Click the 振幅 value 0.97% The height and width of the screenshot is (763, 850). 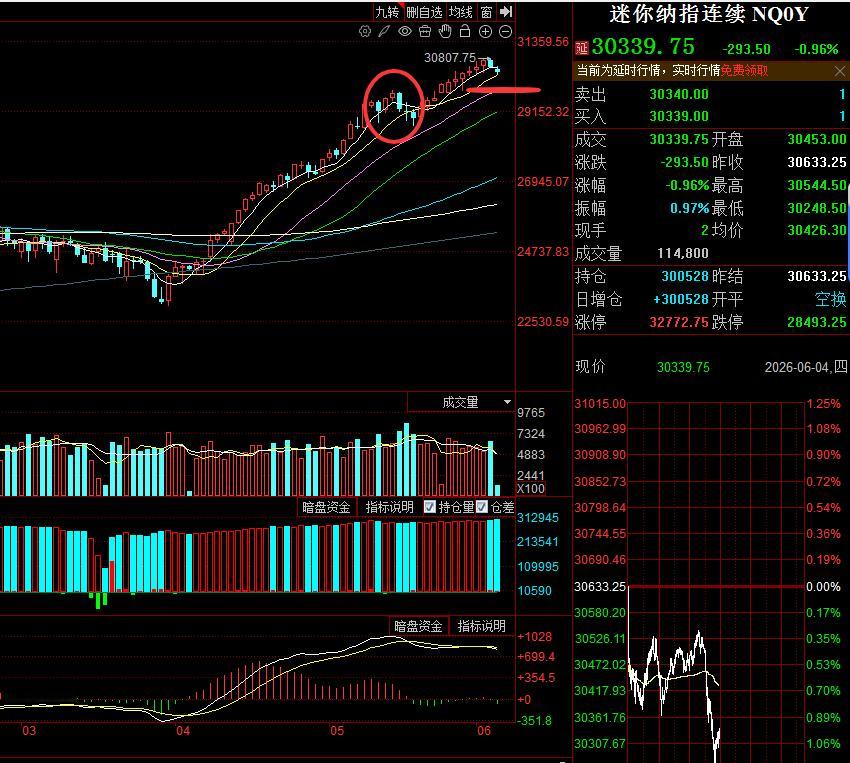(x=689, y=208)
